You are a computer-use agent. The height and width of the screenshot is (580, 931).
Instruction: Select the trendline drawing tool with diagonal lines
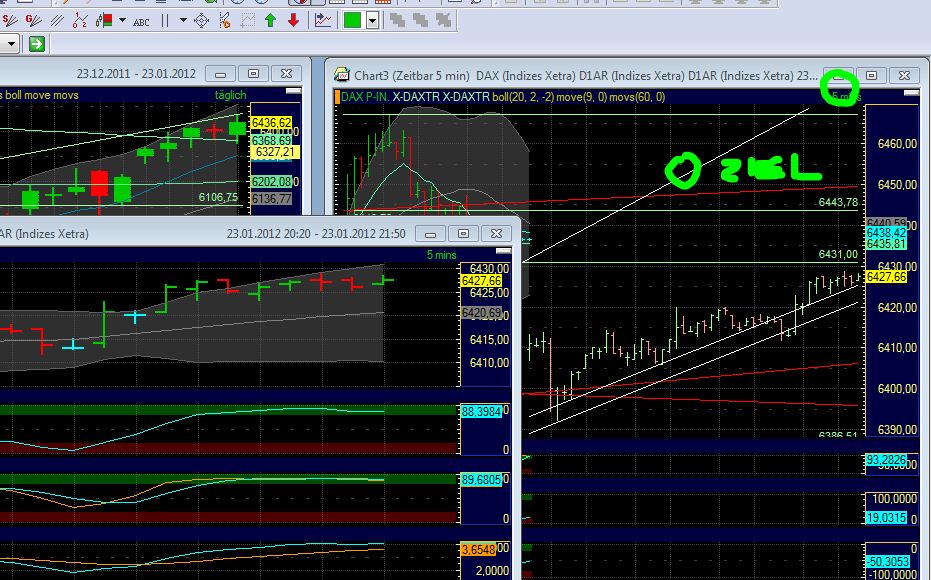click(x=30, y=21)
